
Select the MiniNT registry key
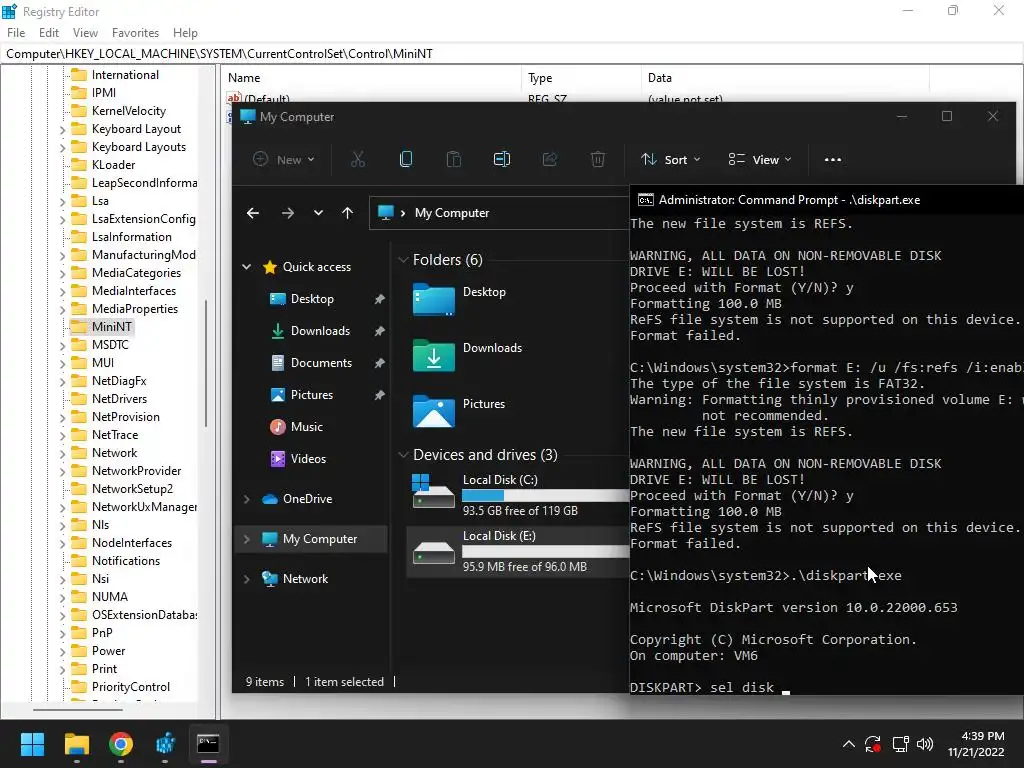(x=112, y=327)
